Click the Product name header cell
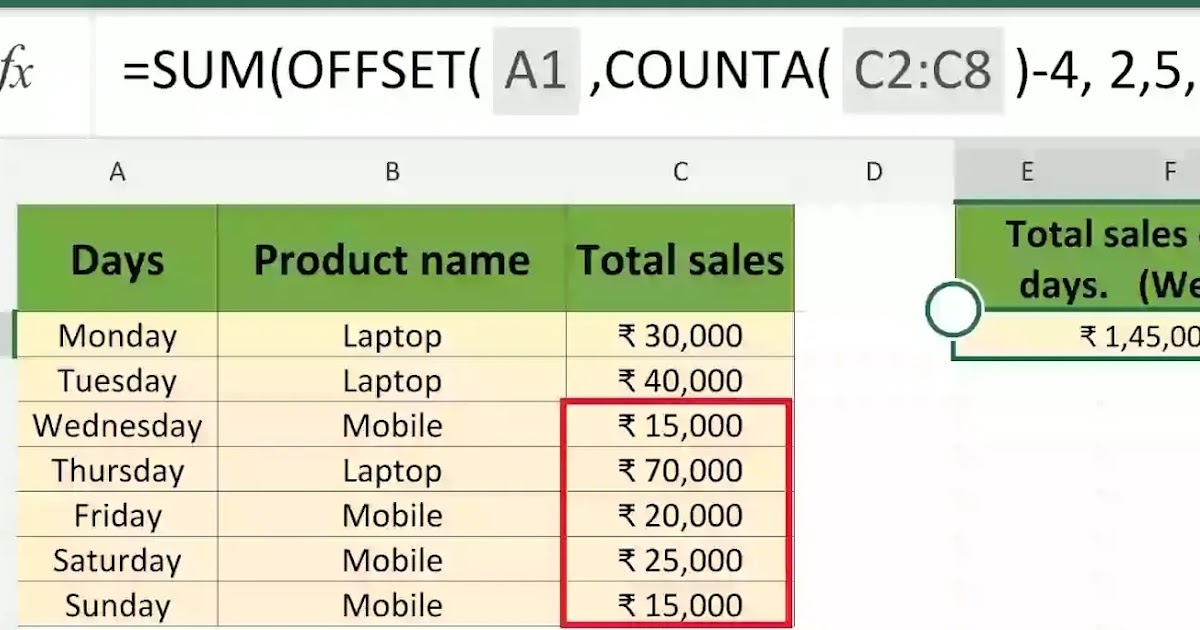Screen dimensions: 1200x630 (391, 258)
